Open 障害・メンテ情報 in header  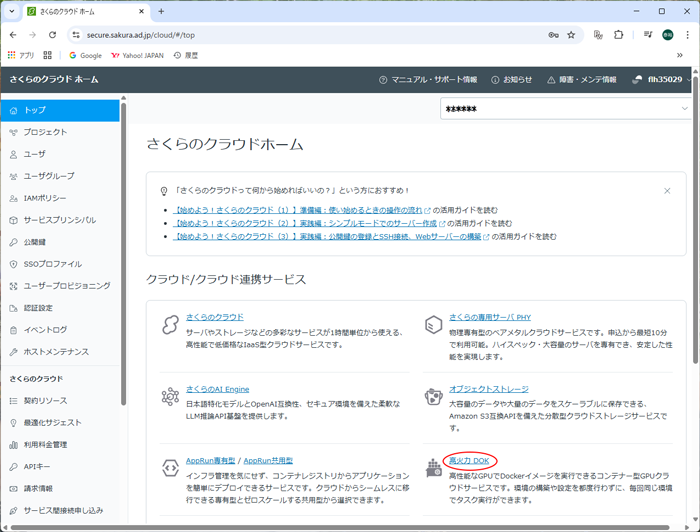pos(582,79)
